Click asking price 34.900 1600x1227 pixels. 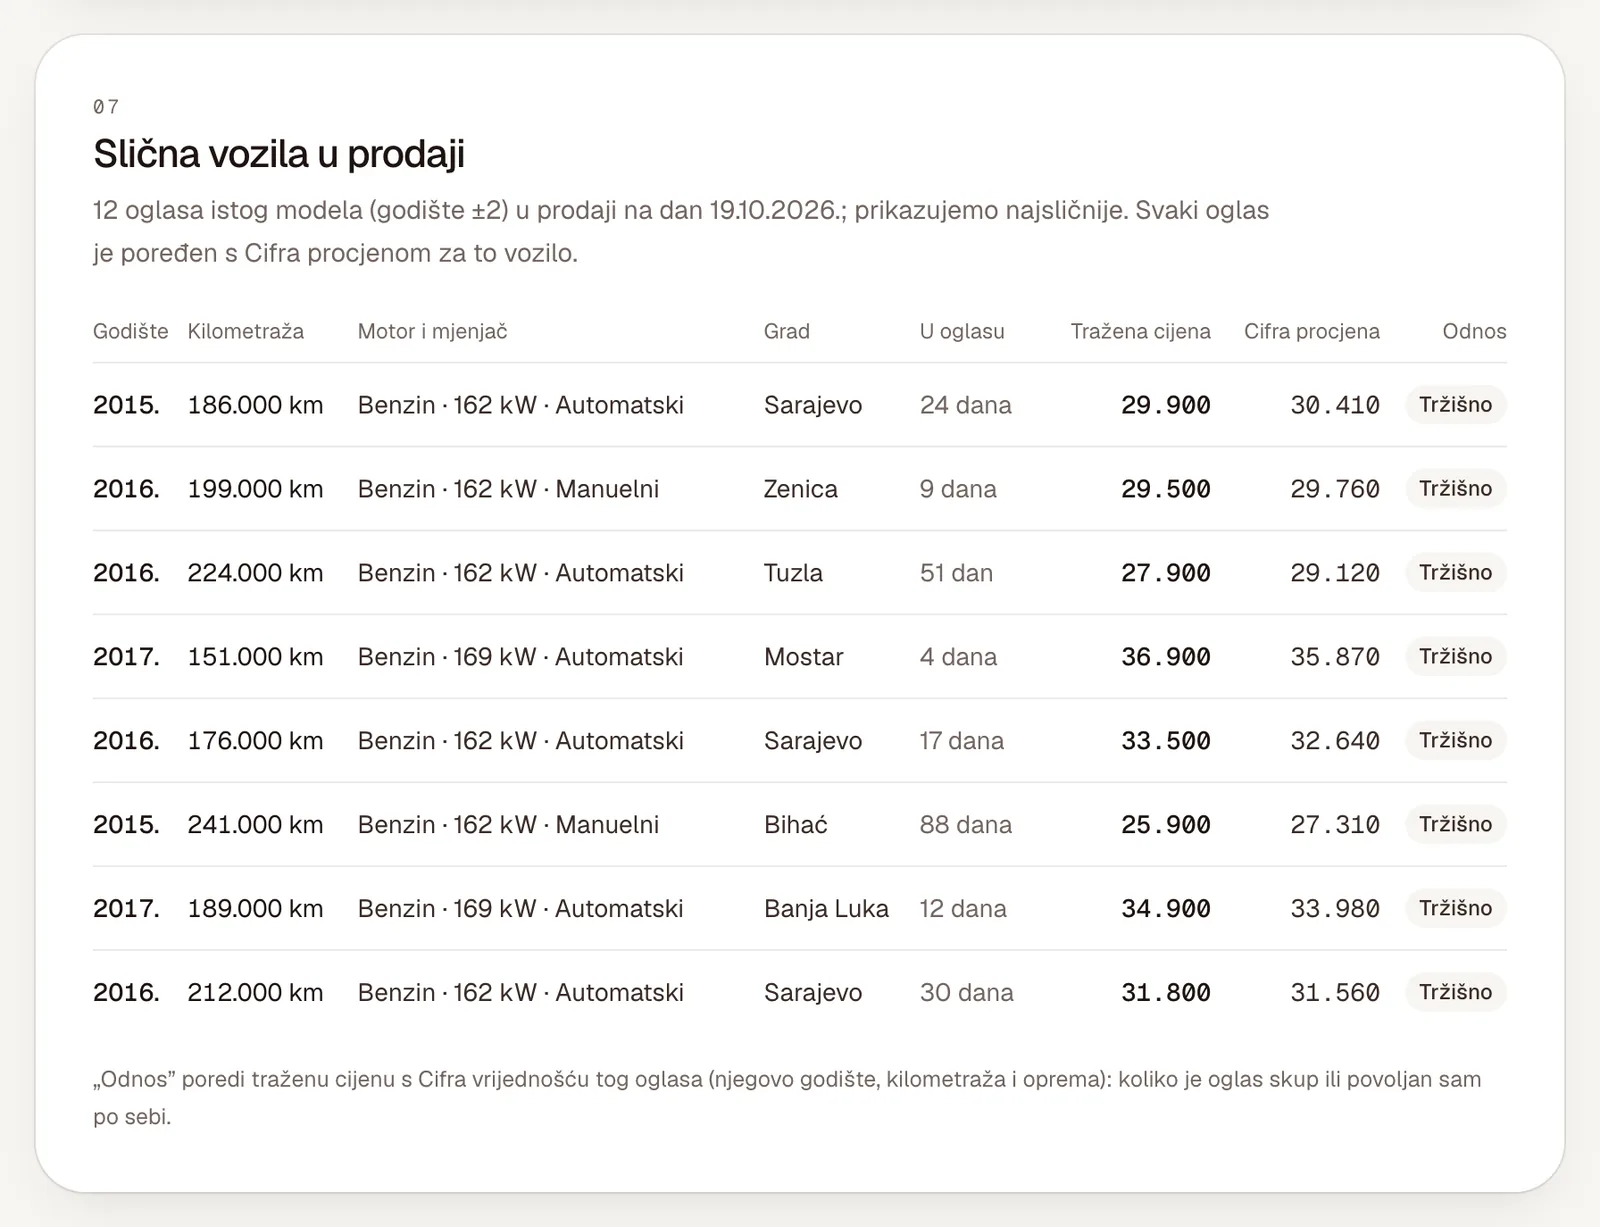[x=1166, y=909]
